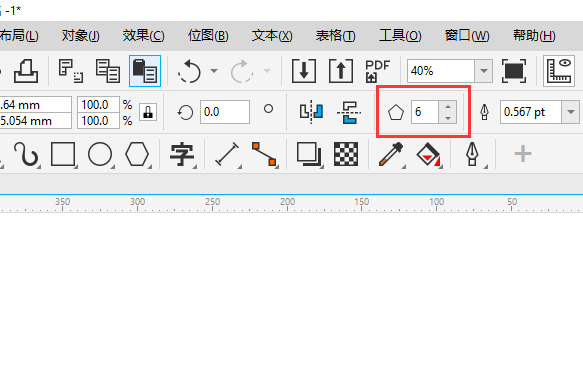Select the Ellipse tool
The width and height of the screenshot is (583, 374).
100,154
